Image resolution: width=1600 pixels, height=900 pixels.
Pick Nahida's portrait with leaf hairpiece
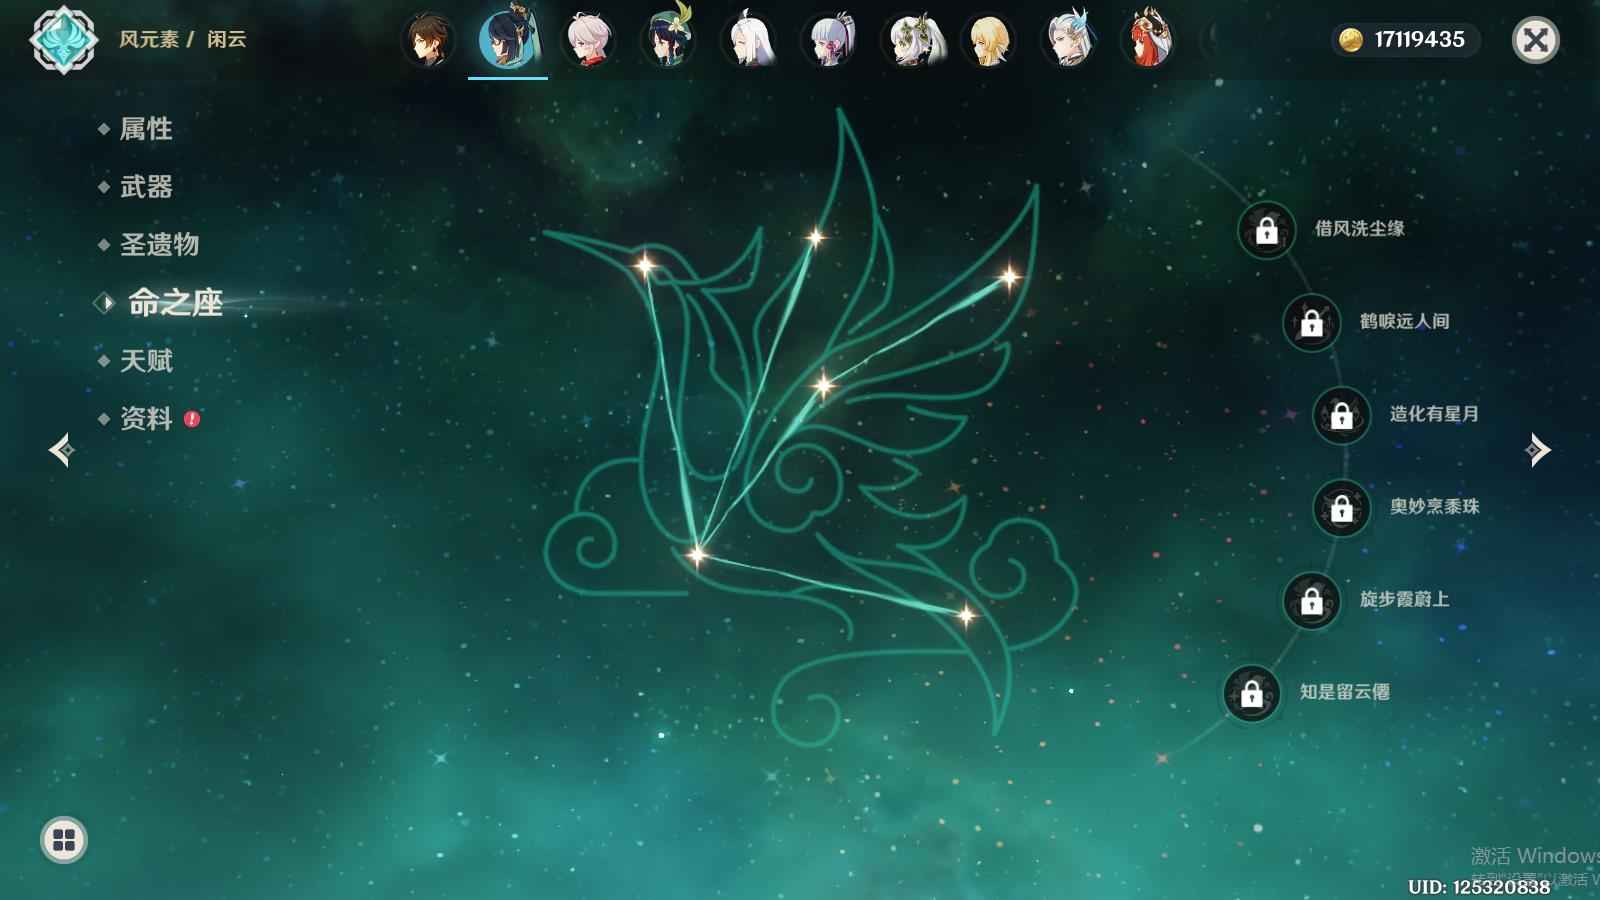coord(908,40)
